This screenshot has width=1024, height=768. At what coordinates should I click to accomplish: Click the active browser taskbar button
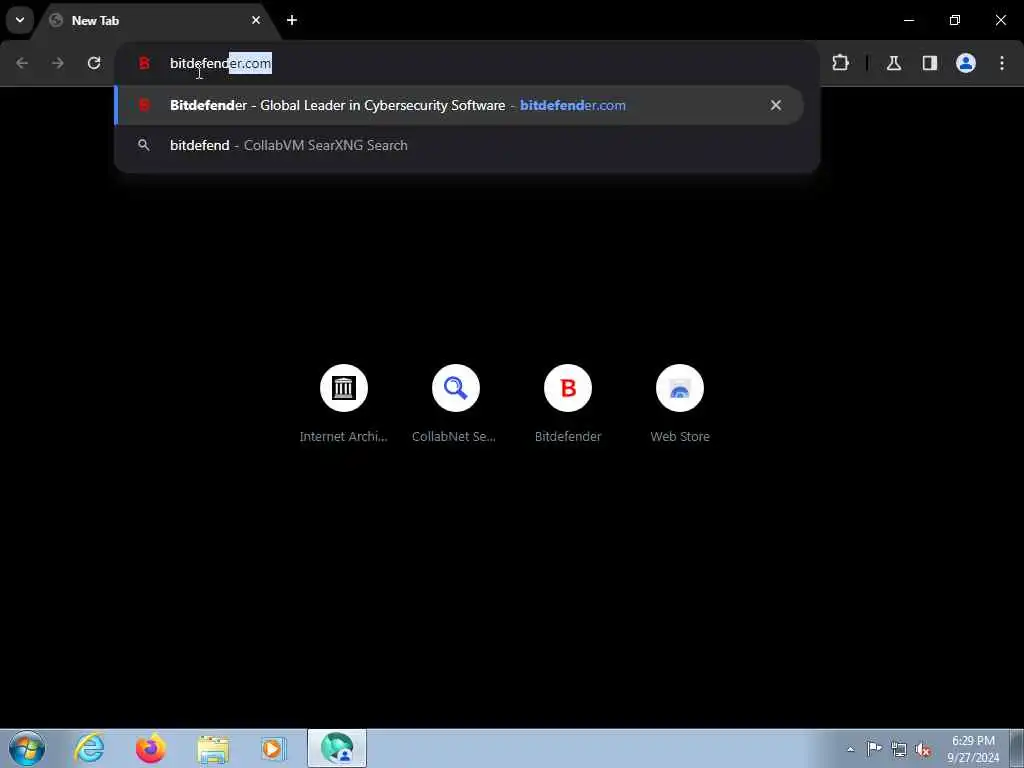337,748
